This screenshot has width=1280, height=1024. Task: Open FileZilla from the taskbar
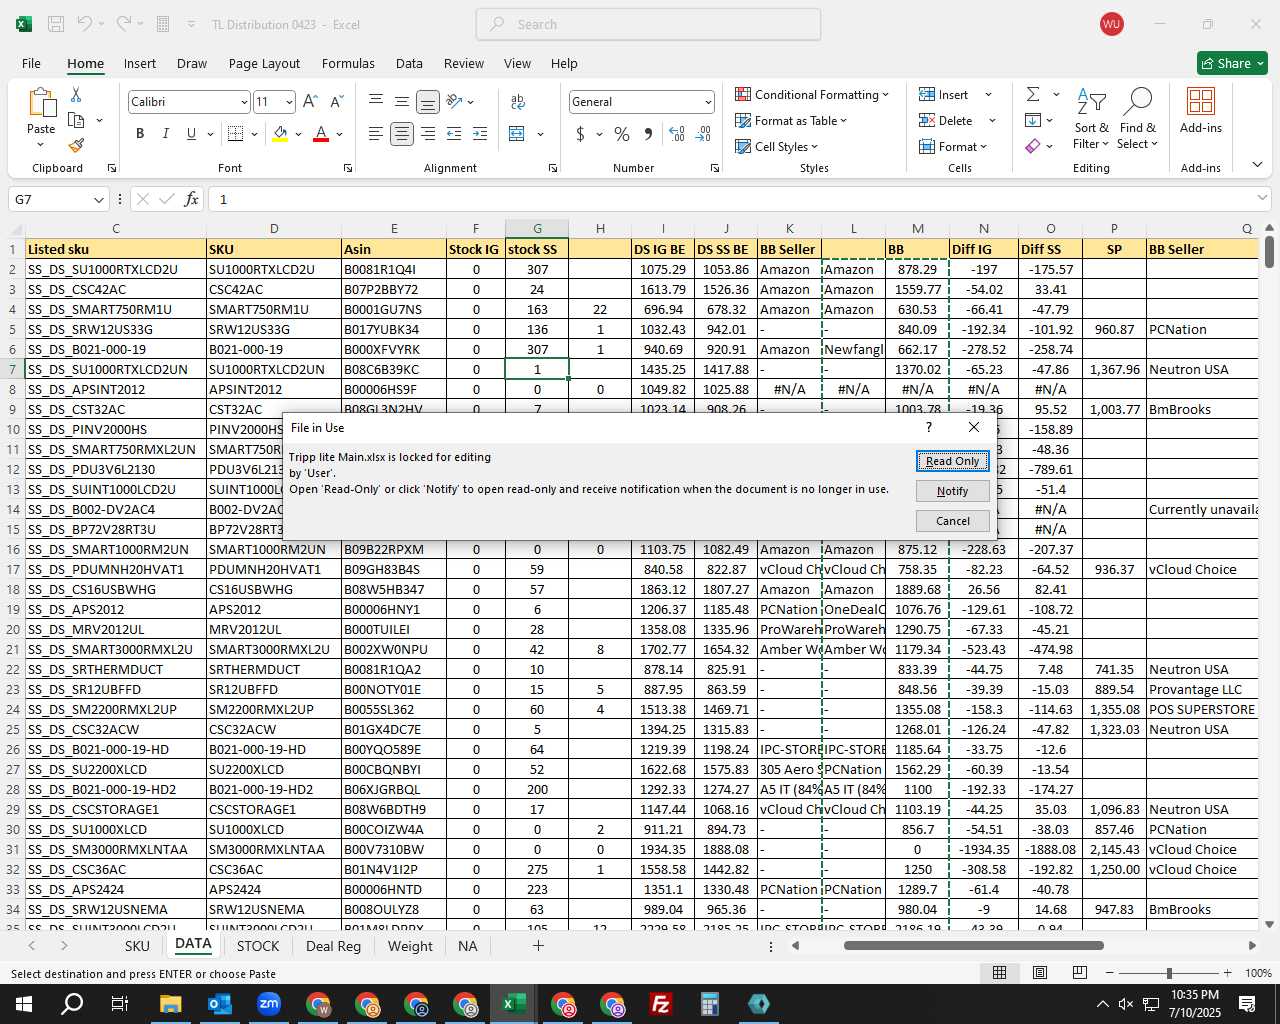(x=661, y=1004)
